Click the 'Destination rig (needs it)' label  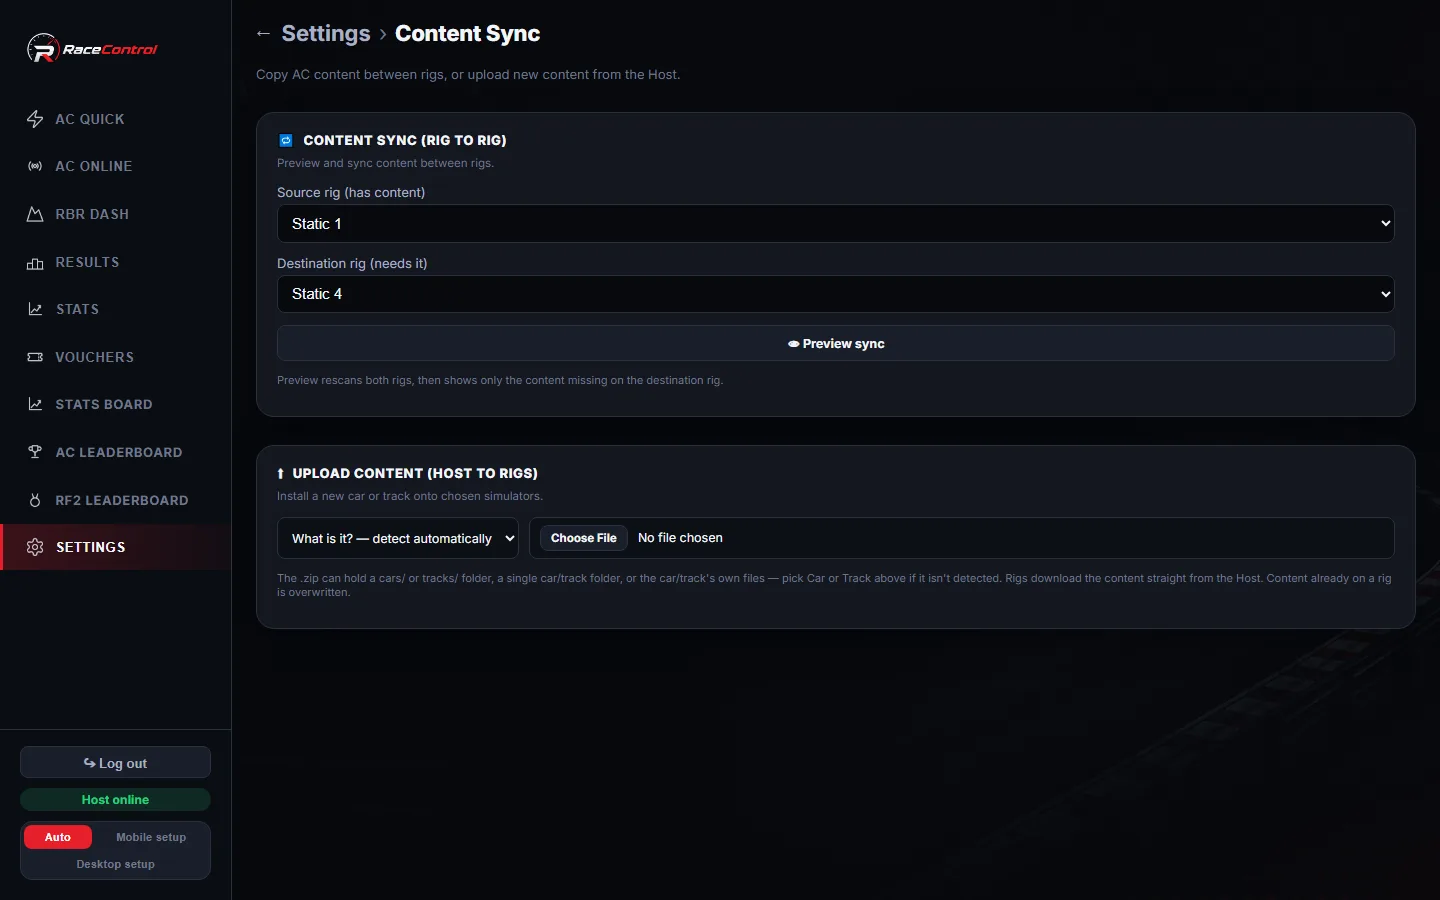tap(352, 264)
